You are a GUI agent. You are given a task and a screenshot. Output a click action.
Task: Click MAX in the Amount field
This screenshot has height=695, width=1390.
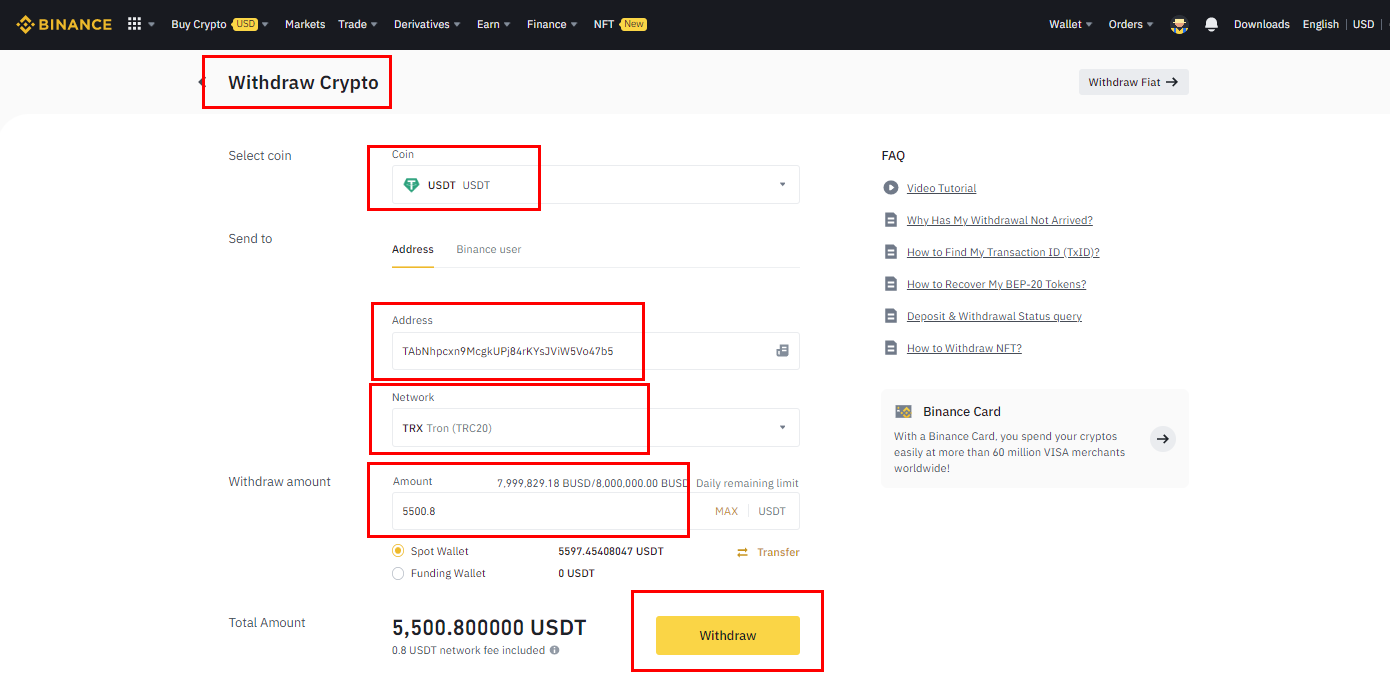pos(726,511)
